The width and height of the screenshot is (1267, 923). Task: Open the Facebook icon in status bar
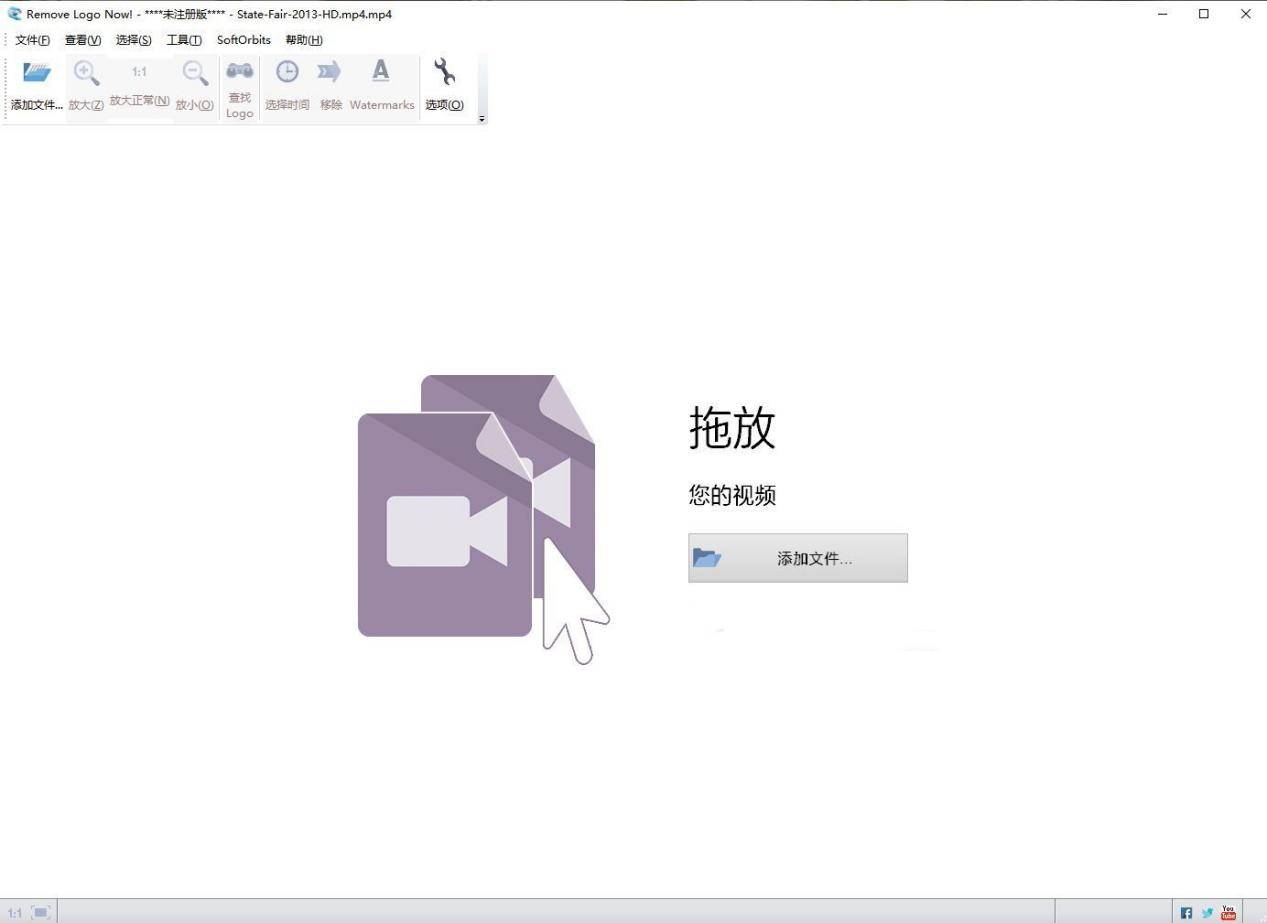pos(1186,912)
